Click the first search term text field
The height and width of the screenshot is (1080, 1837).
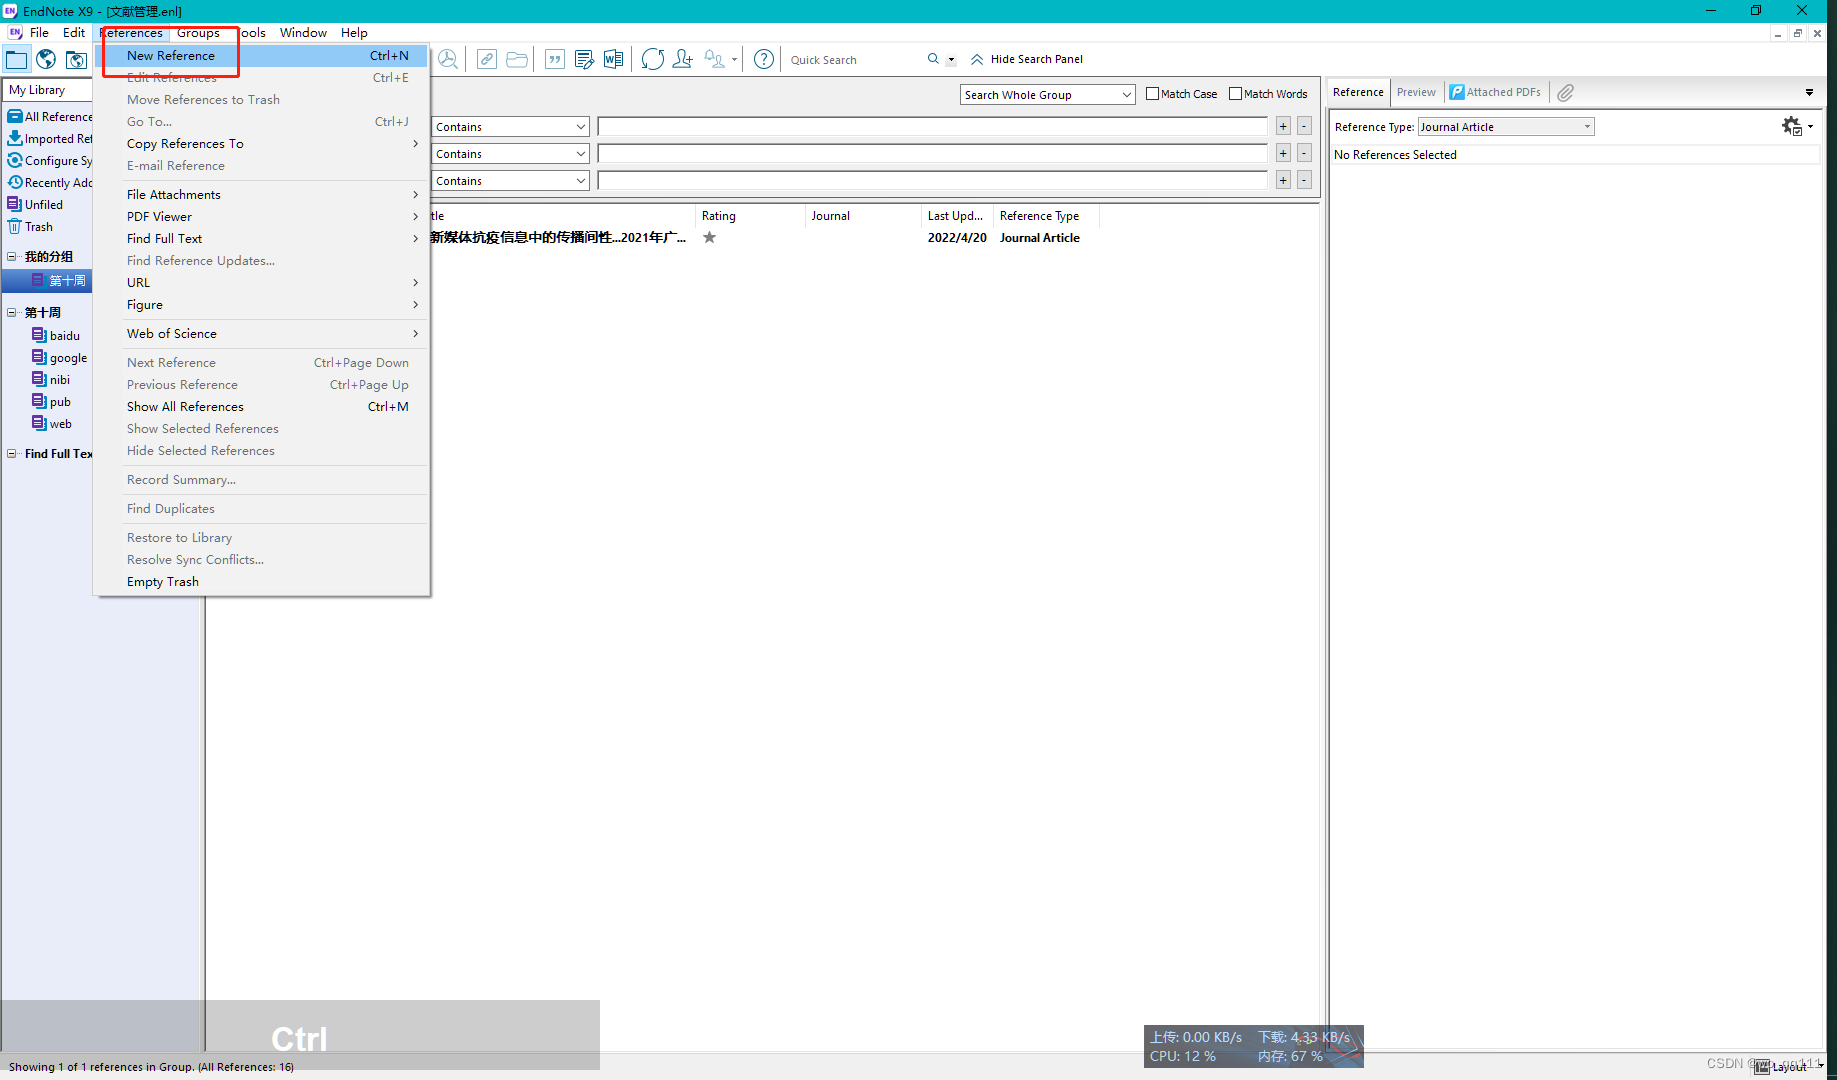point(933,126)
